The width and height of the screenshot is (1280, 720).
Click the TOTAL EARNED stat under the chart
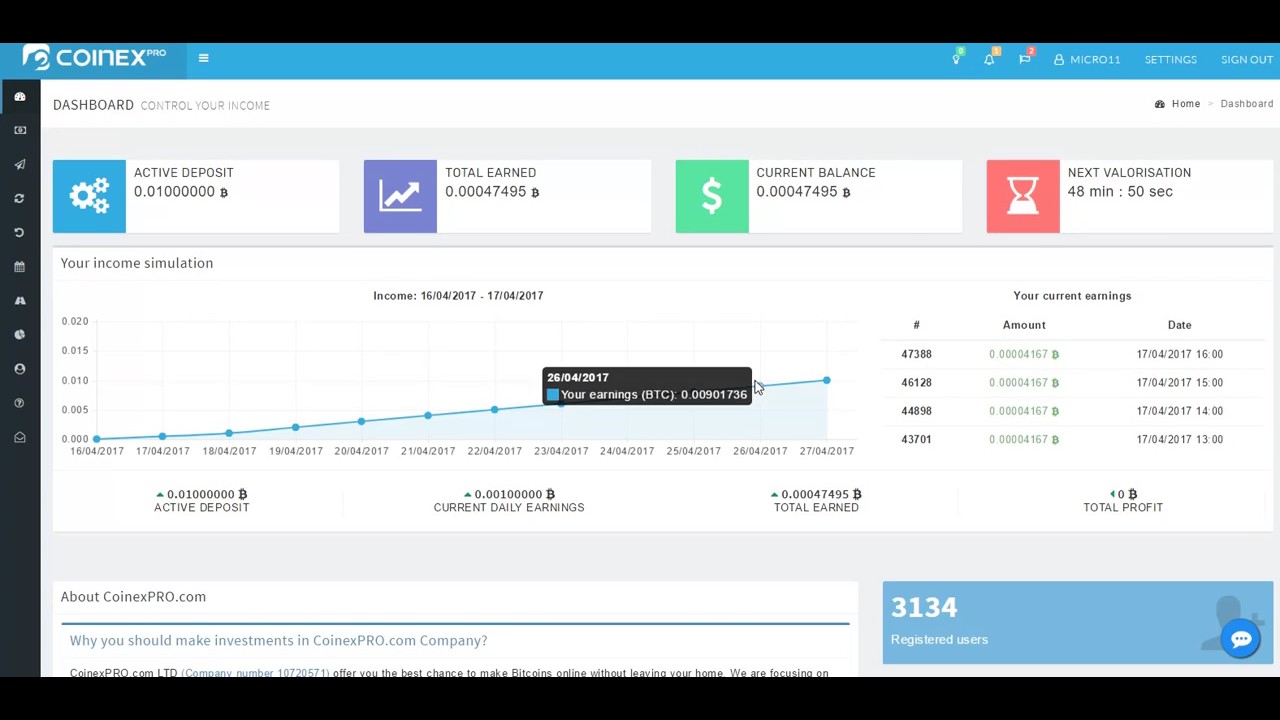coord(816,500)
